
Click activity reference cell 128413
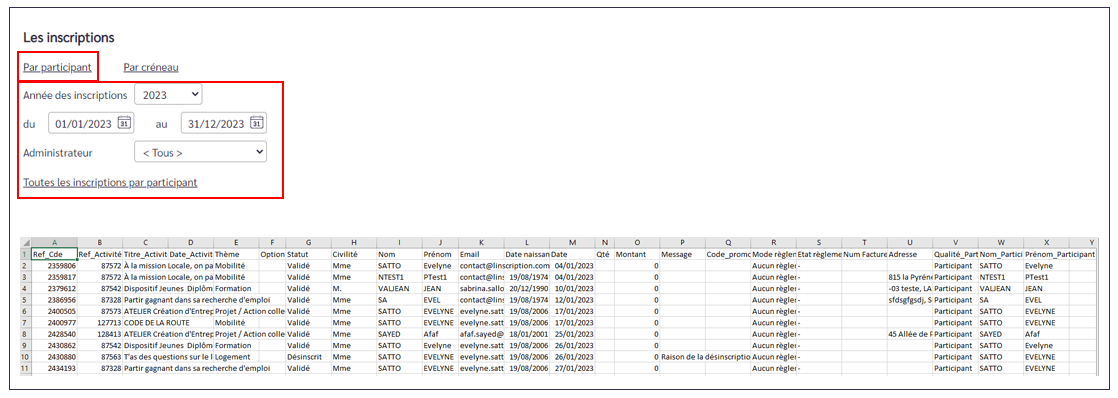100,333
